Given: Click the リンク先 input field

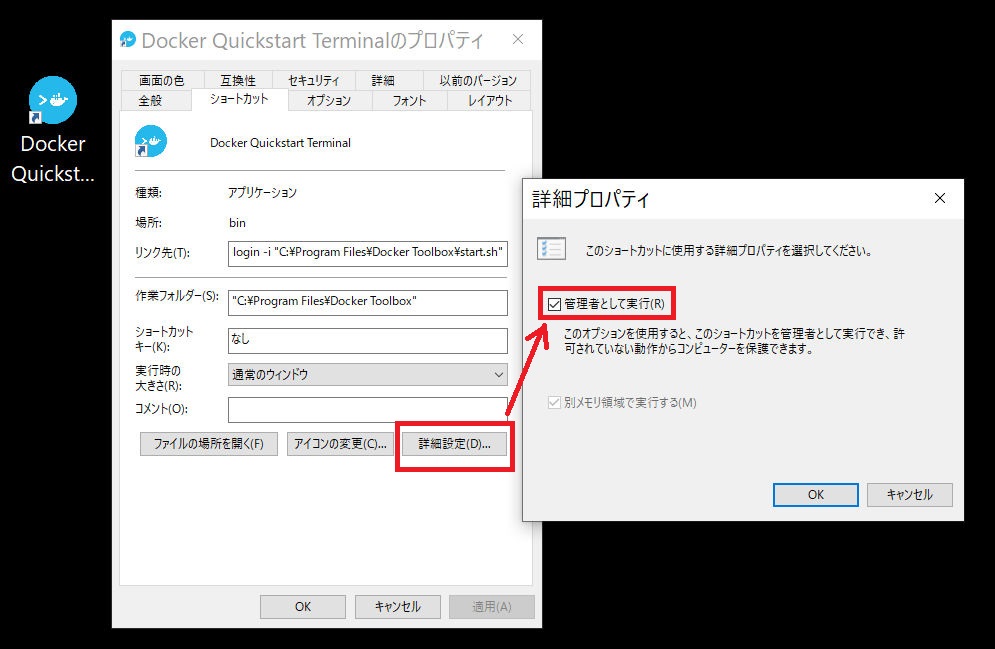Looking at the screenshot, I should [368, 252].
